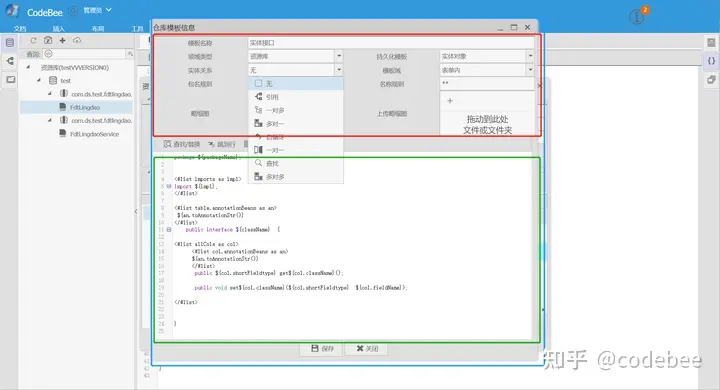Click the cloud upload icon in tree toolbar
Image resolution: width=720 pixels, height=390 pixels.
[77, 40]
